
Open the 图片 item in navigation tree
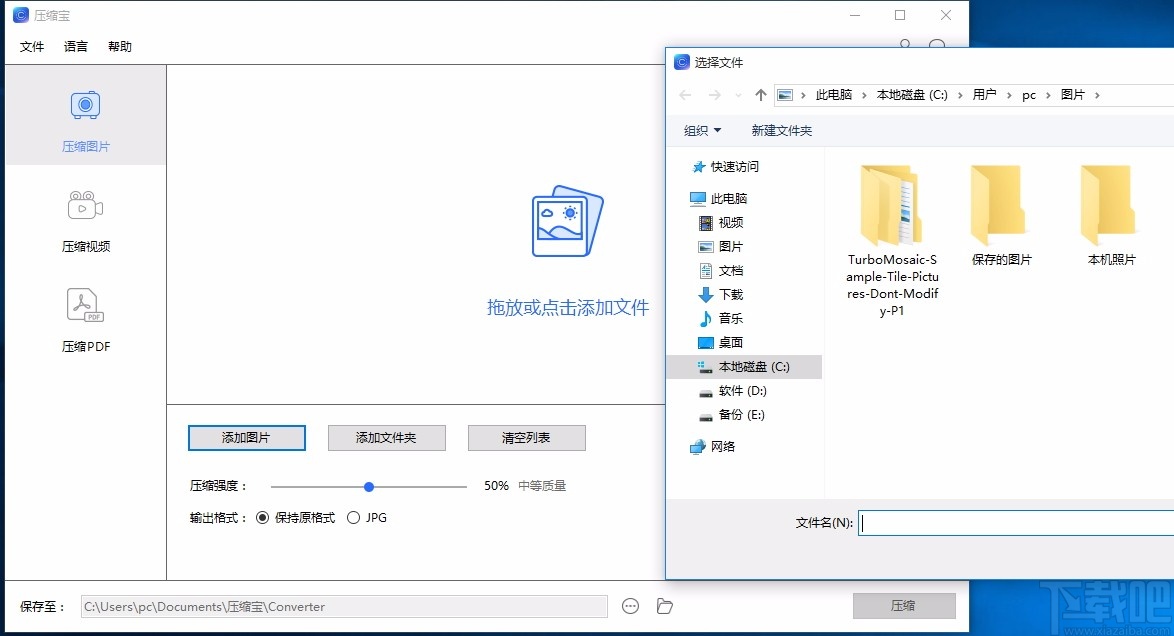point(721,246)
